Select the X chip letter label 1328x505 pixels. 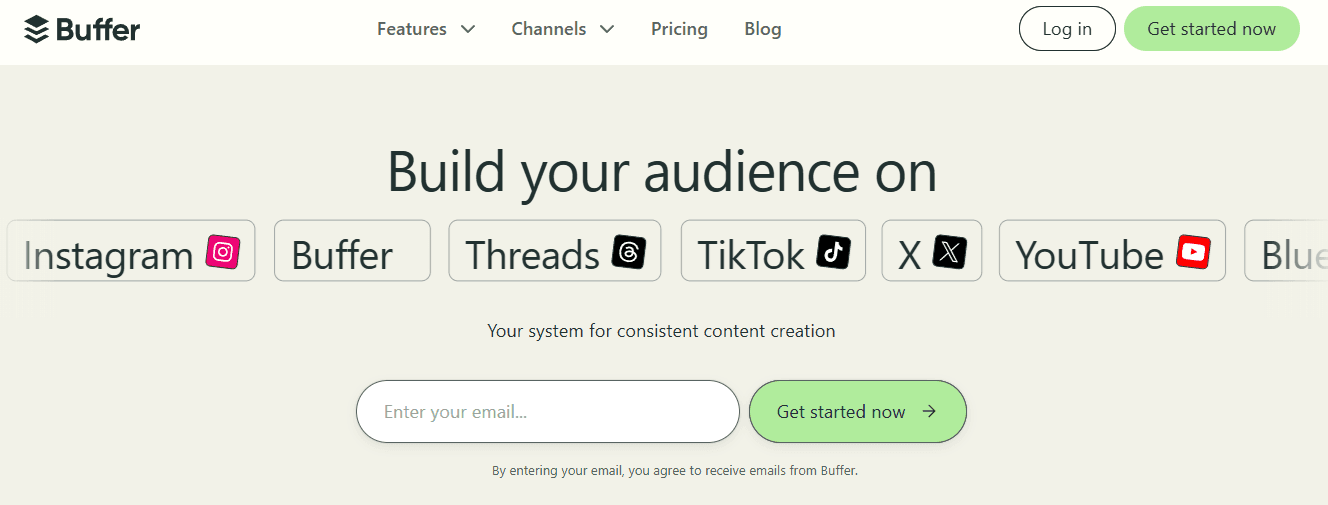(909, 256)
